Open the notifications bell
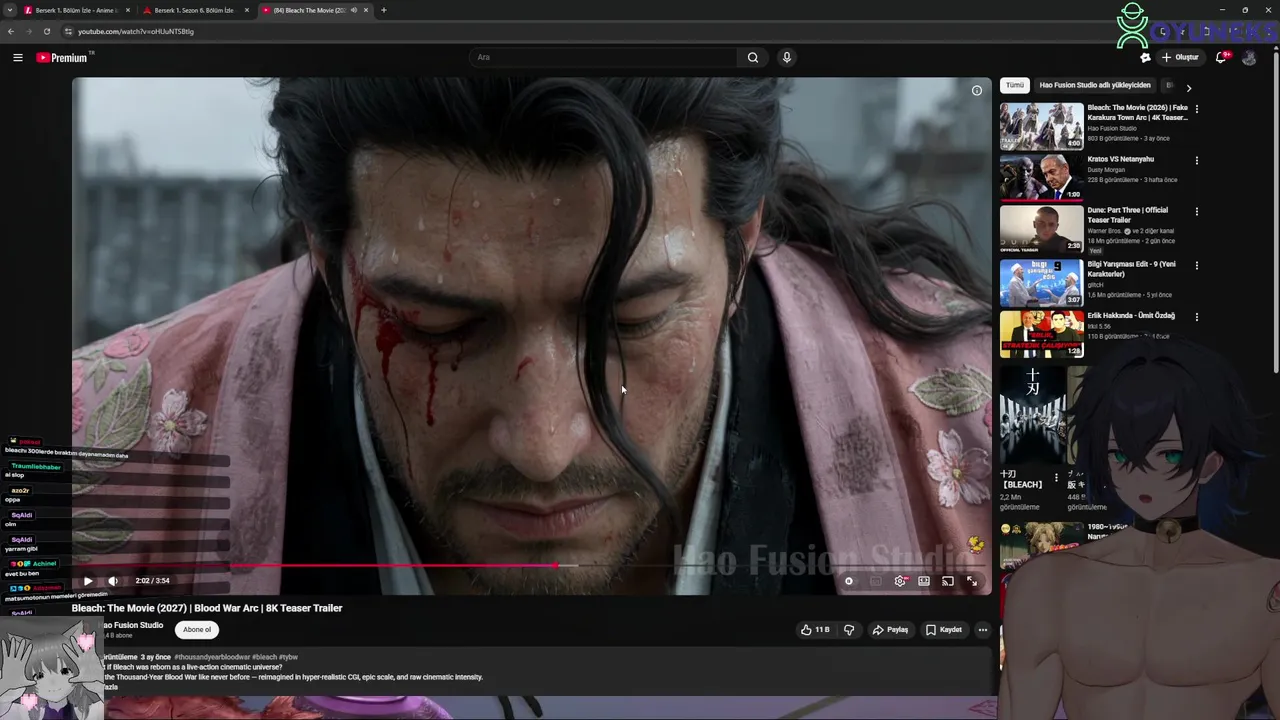Image resolution: width=1280 pixels, height=720 pixels. pyautogui.click(x=1221, y=58)
